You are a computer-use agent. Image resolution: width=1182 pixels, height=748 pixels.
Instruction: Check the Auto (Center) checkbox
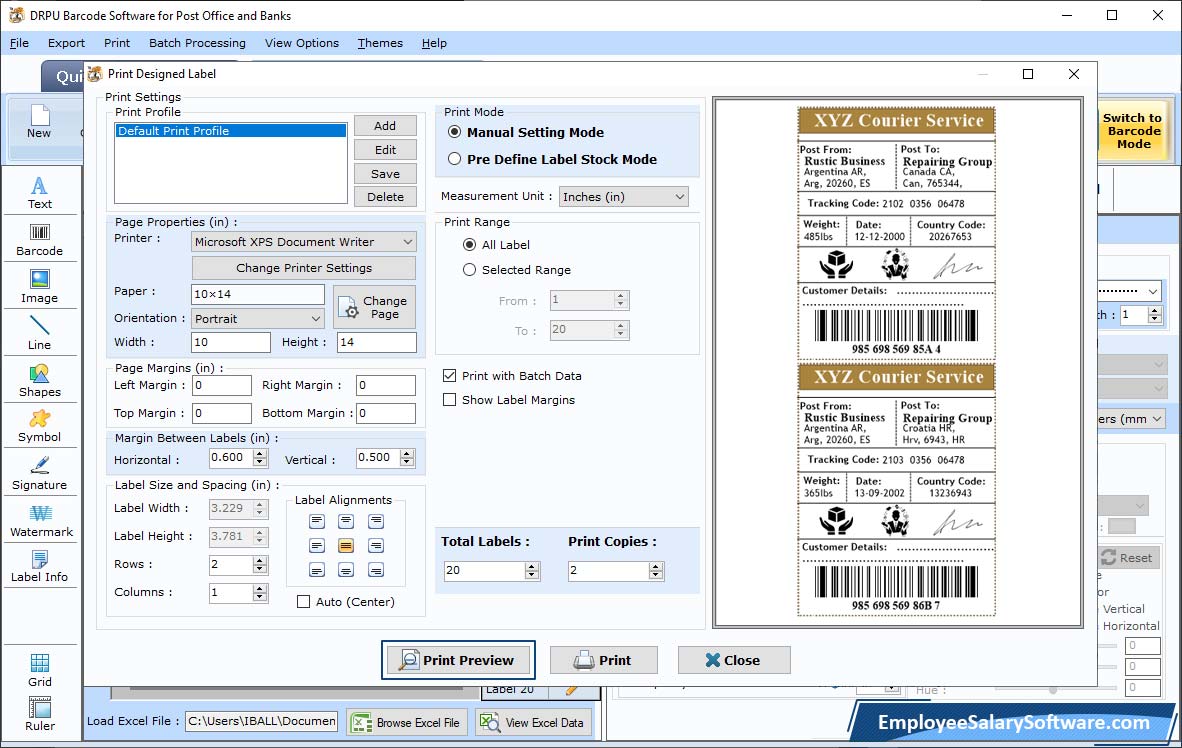tap(303, 602)
